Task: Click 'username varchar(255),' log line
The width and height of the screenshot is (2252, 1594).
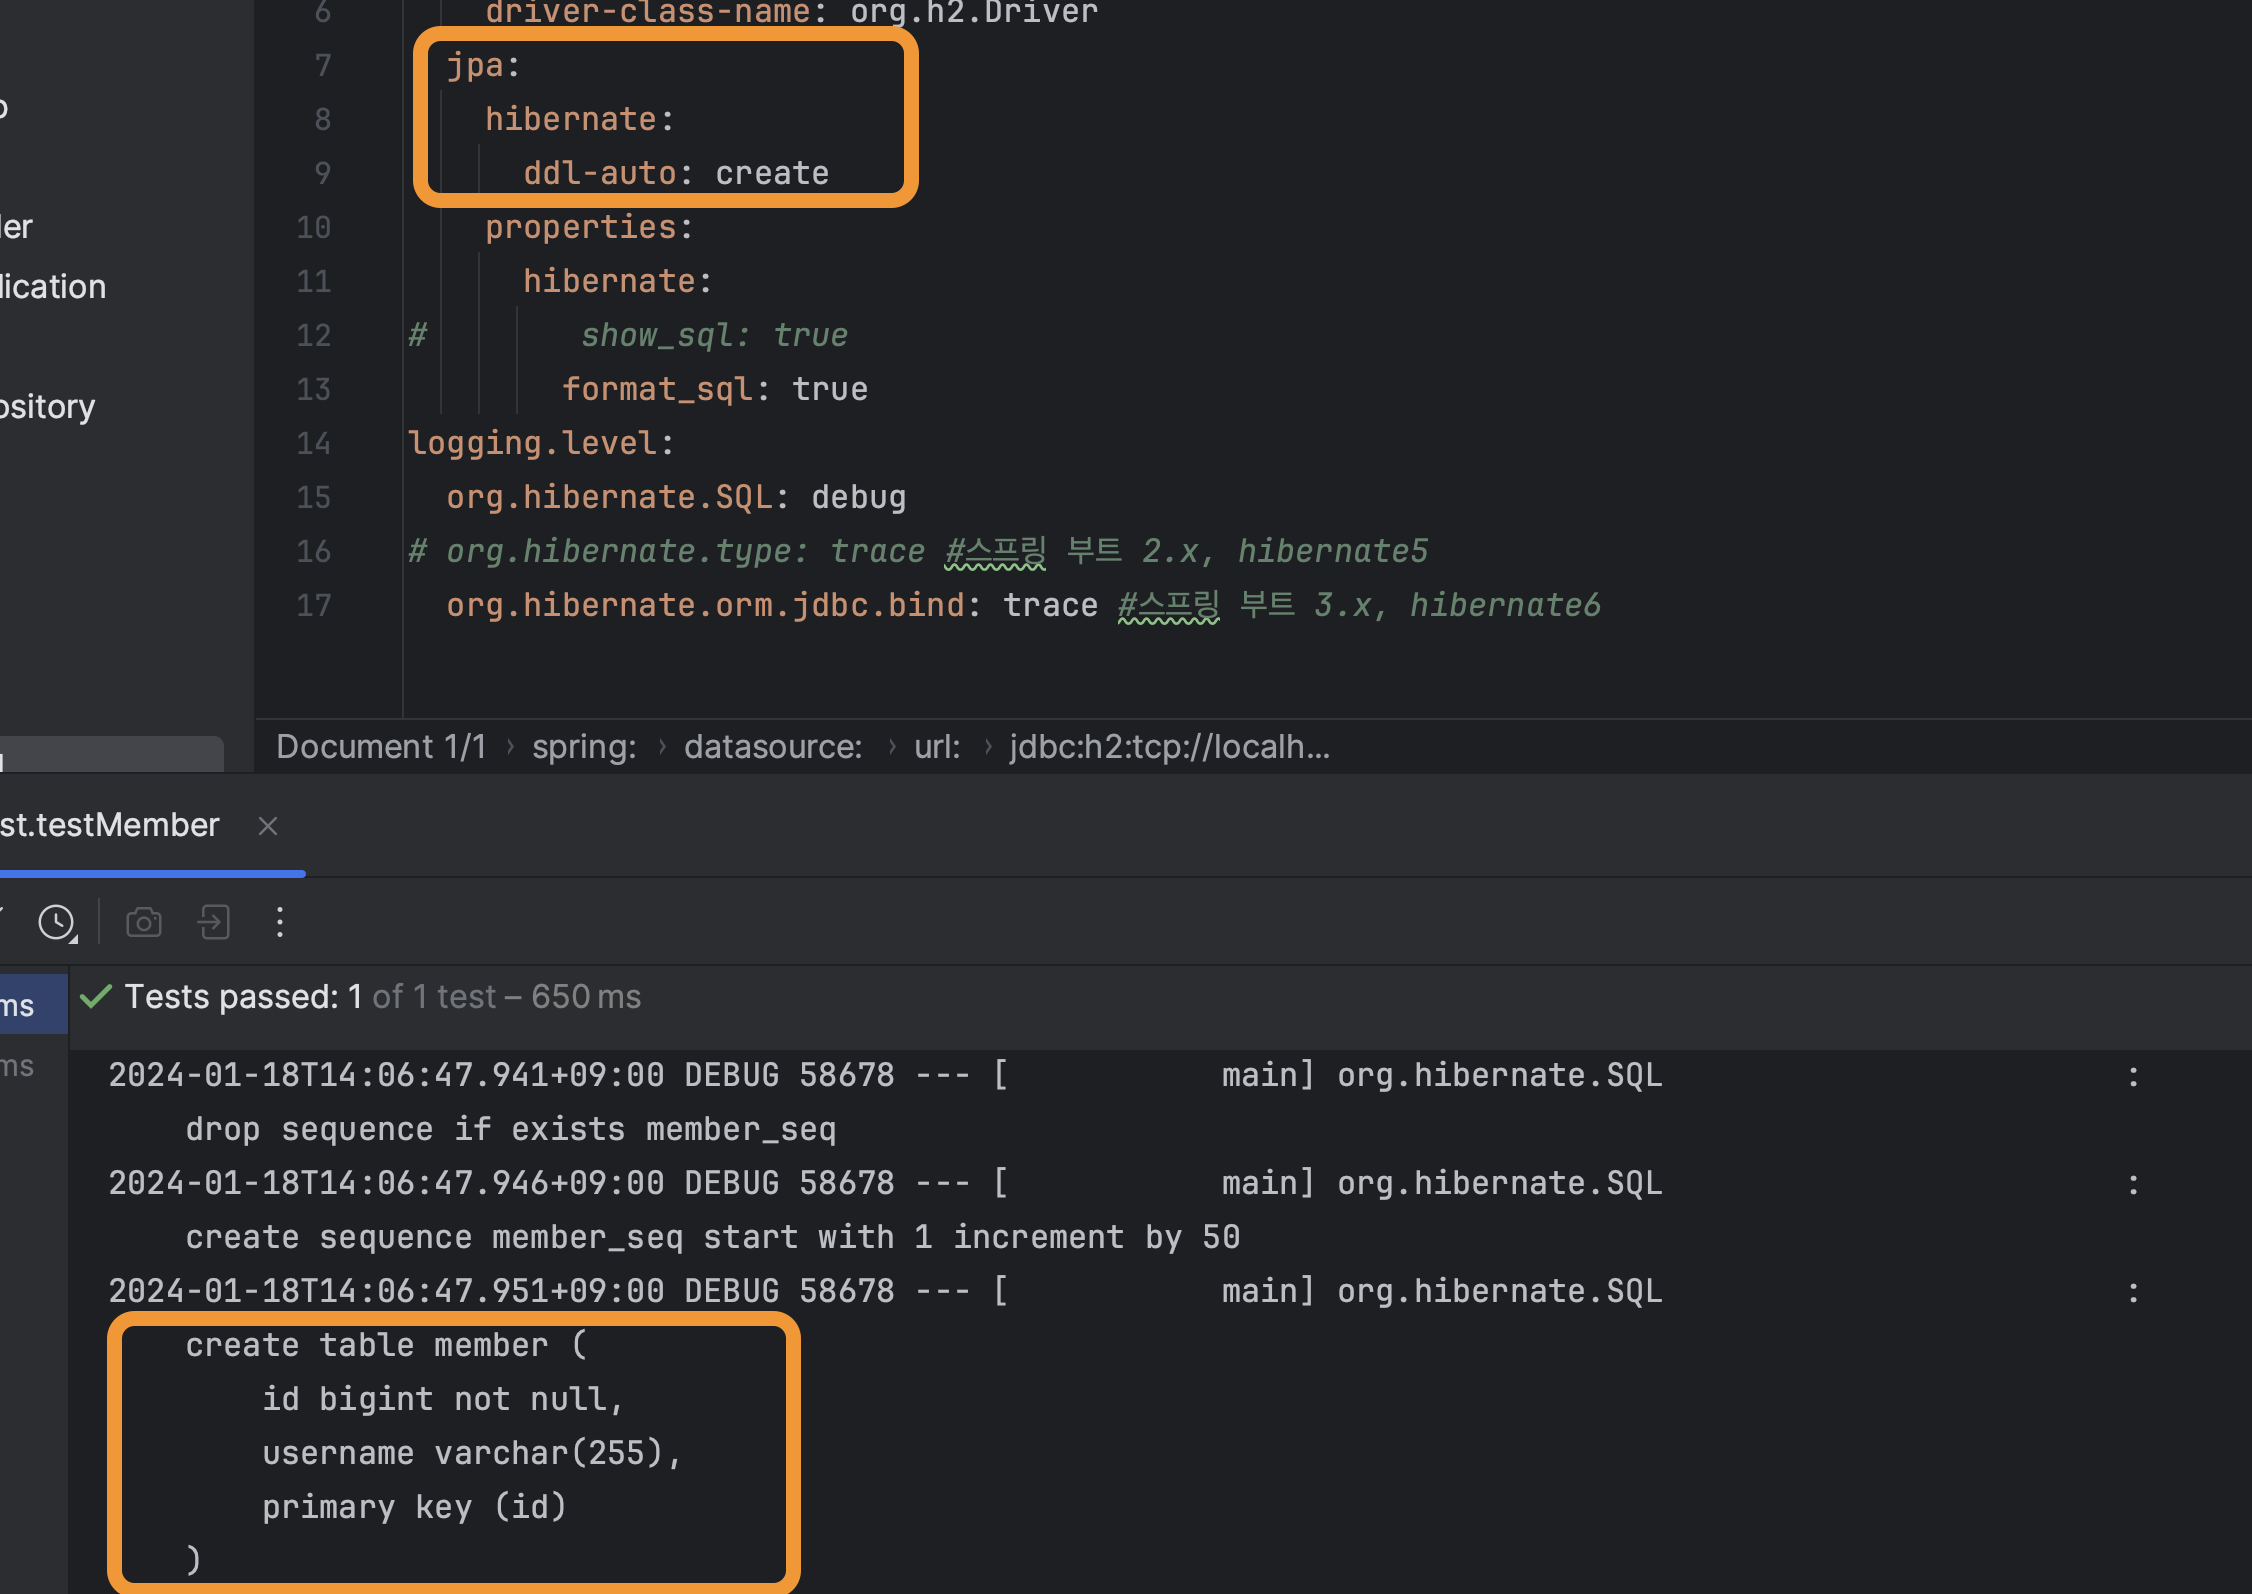Action: [472, 1453]
